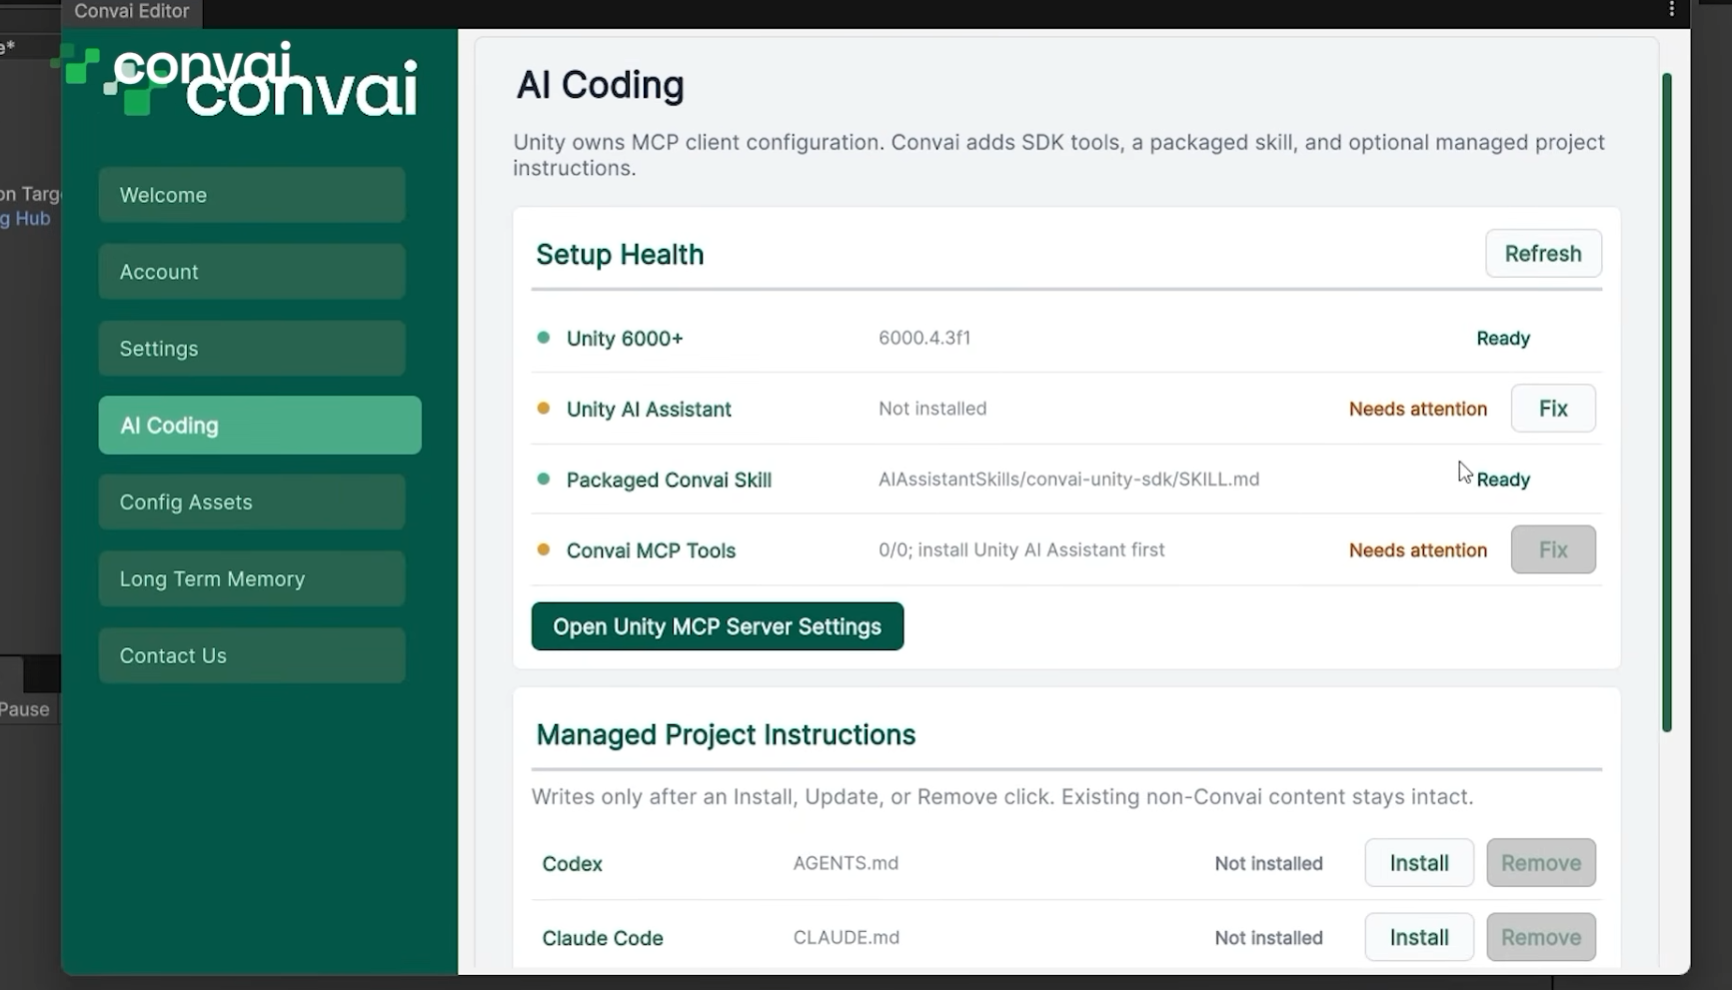
Task: Click the Unity AI Assistant orange status dot
Action: (543, 408)
